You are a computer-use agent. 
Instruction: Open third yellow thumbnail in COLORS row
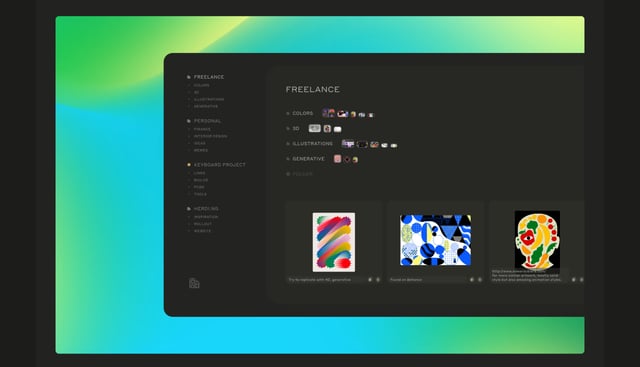pos(353,114)
